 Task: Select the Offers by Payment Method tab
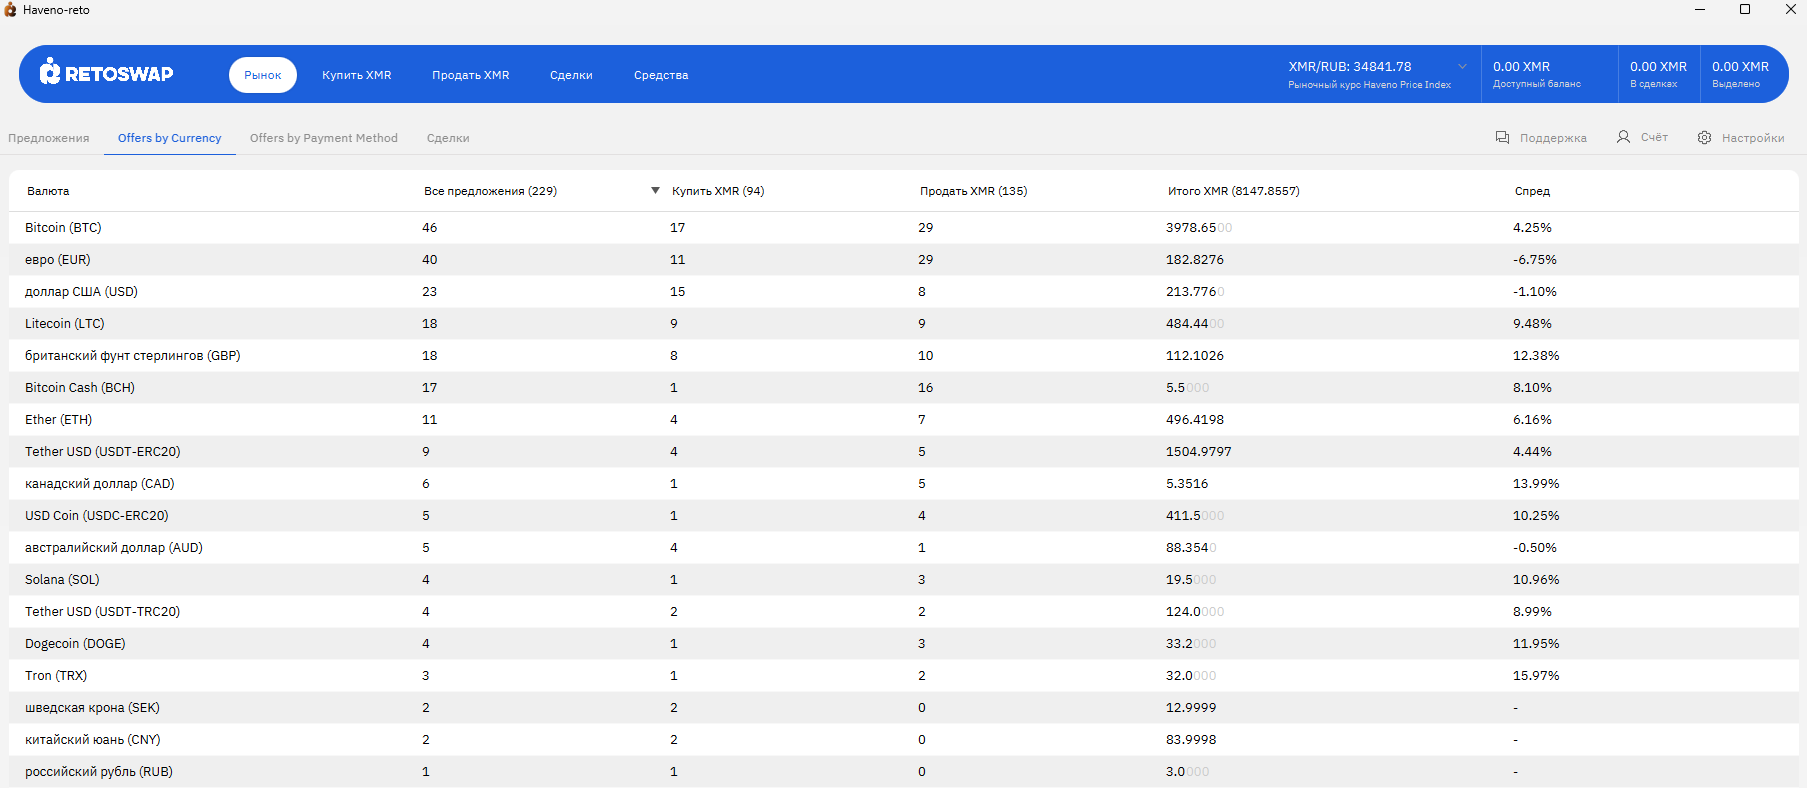click(x=323, y=138)
